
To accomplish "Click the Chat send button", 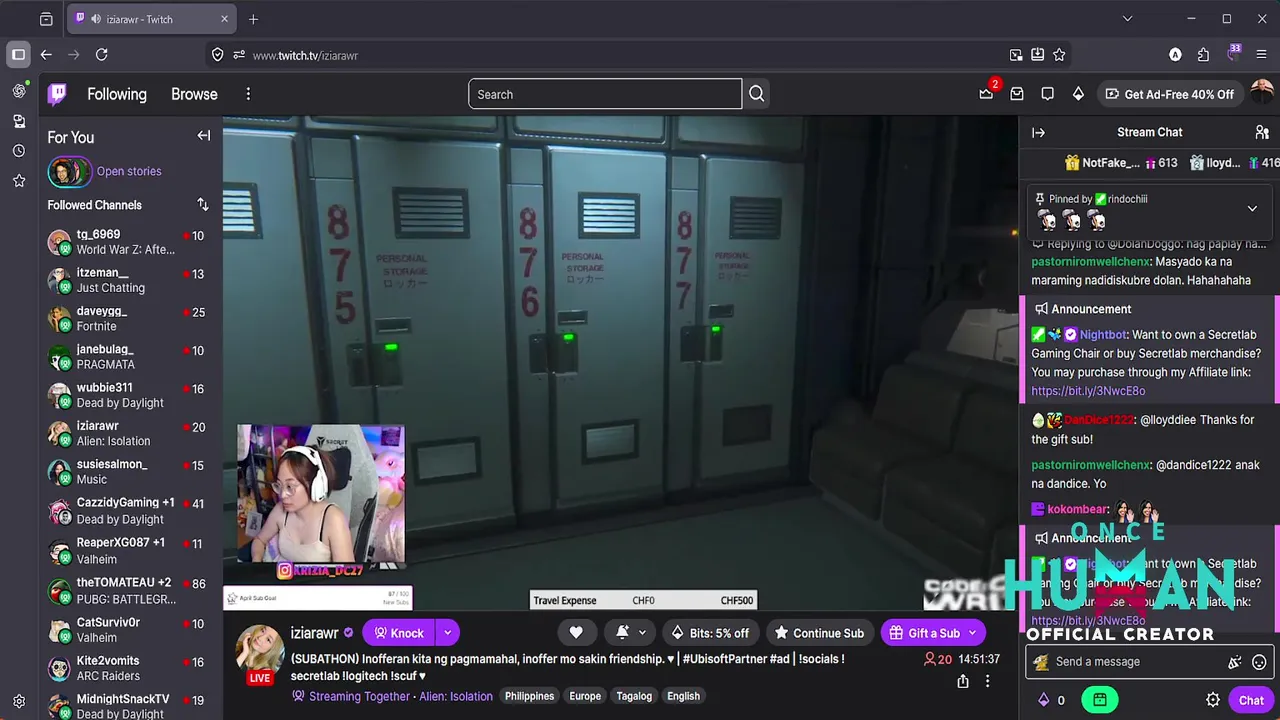I will pos(1251,700).
